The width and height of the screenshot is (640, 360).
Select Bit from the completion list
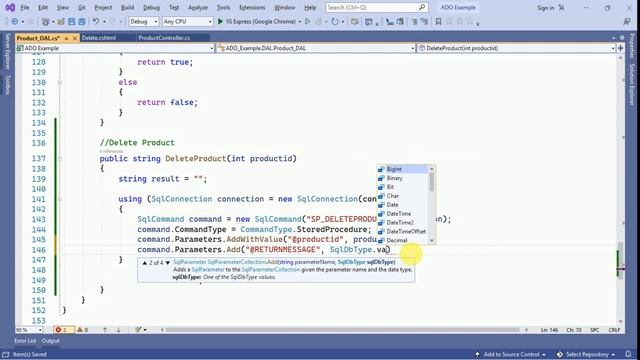pos(402,187)
